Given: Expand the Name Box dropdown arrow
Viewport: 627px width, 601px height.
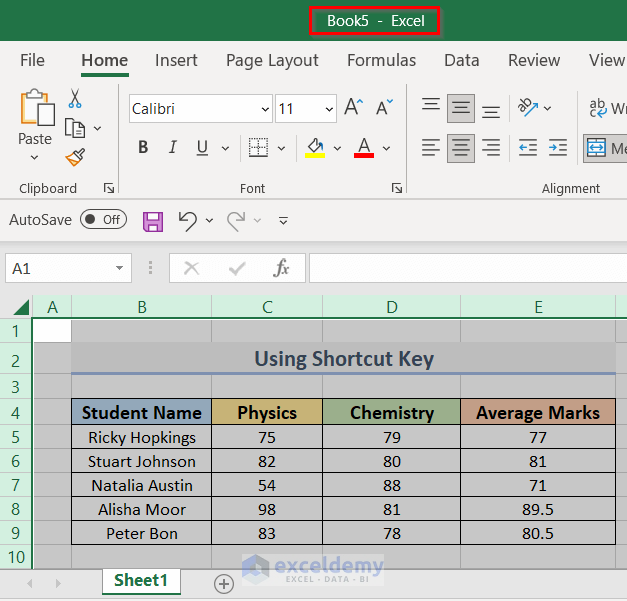Looking at the screenshot, I should [120, 268].
